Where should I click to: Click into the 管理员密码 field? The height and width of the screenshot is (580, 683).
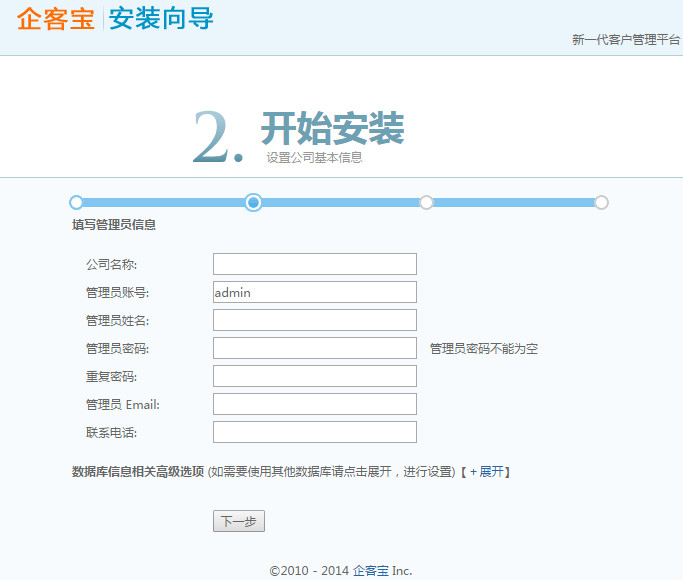click(x=315, y=348)
